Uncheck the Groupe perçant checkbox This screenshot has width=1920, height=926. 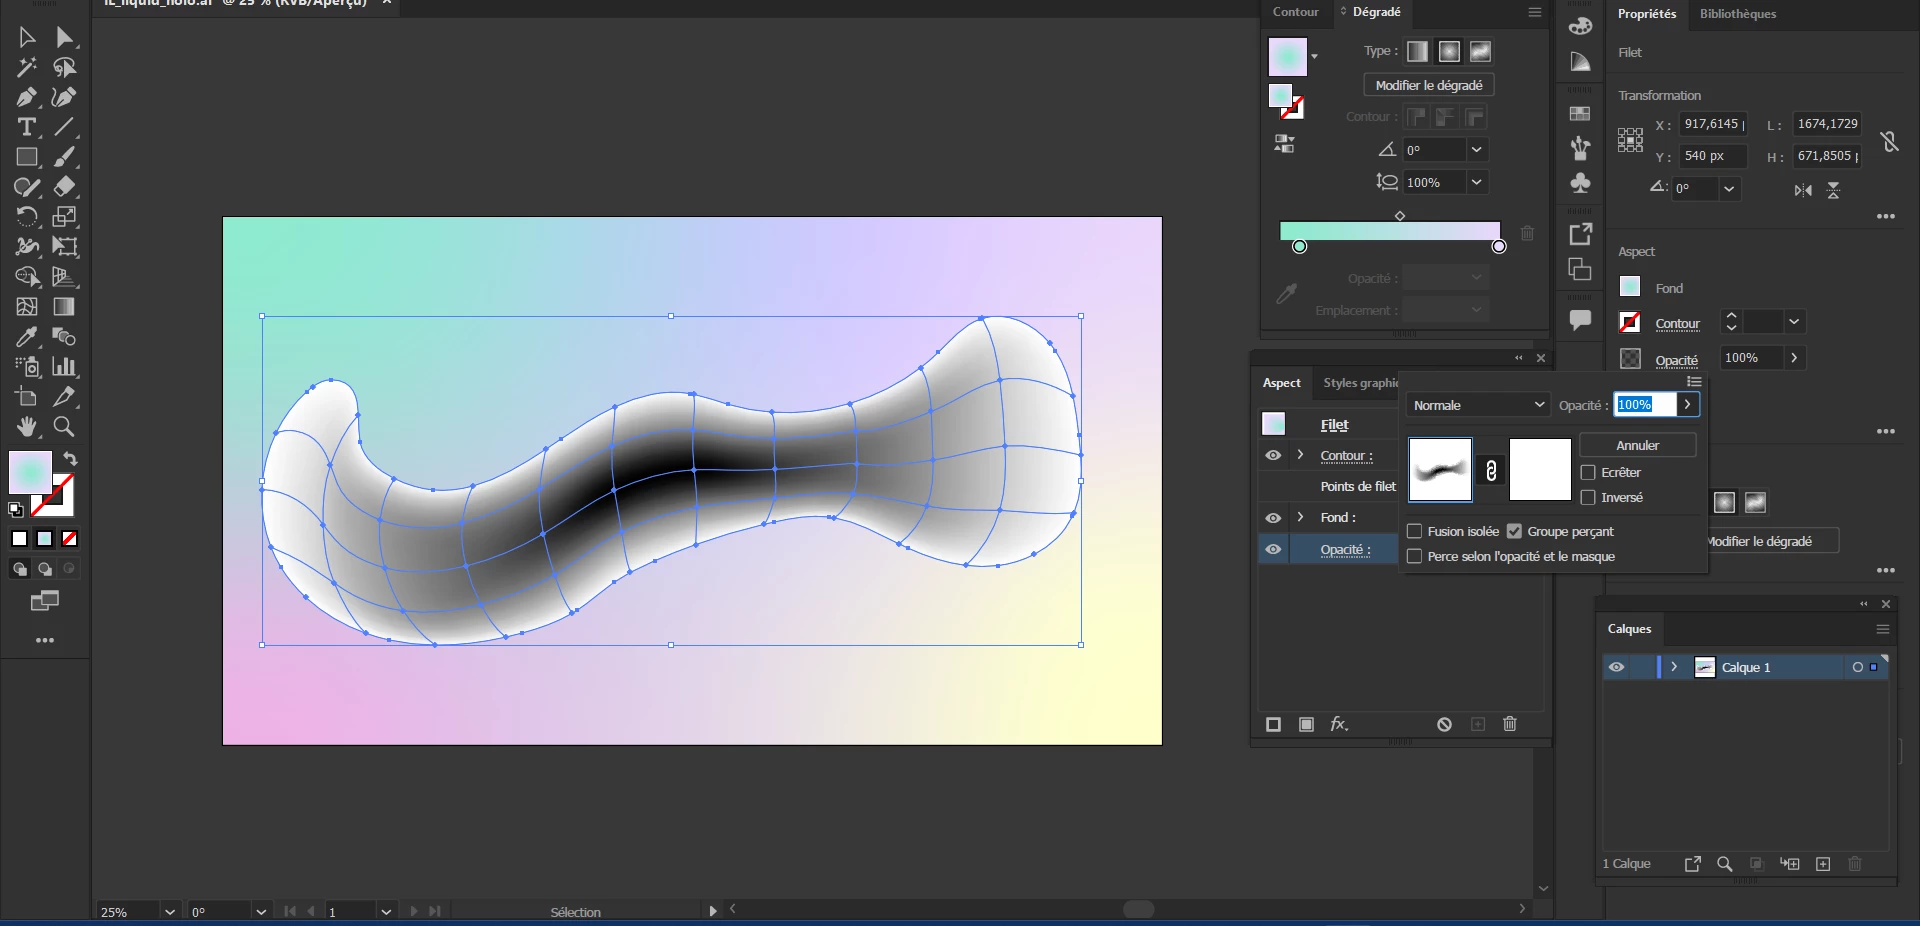coord(1514,531)
